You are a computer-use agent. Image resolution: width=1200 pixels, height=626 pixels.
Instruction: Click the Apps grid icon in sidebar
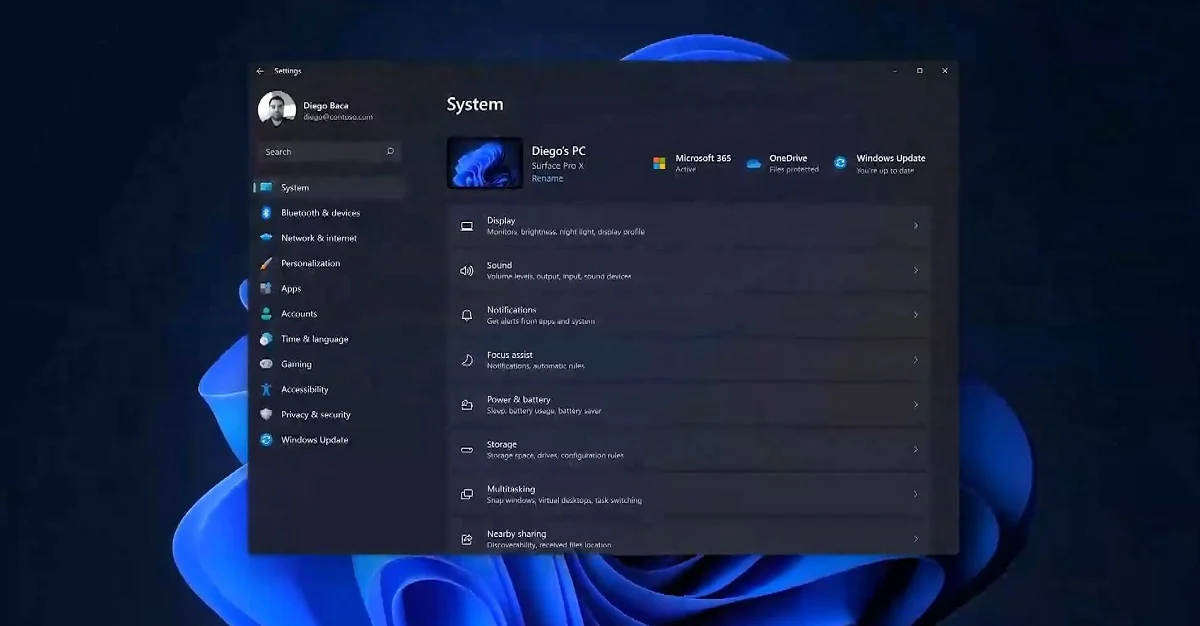pyautogui.click(x=266, y=288)
